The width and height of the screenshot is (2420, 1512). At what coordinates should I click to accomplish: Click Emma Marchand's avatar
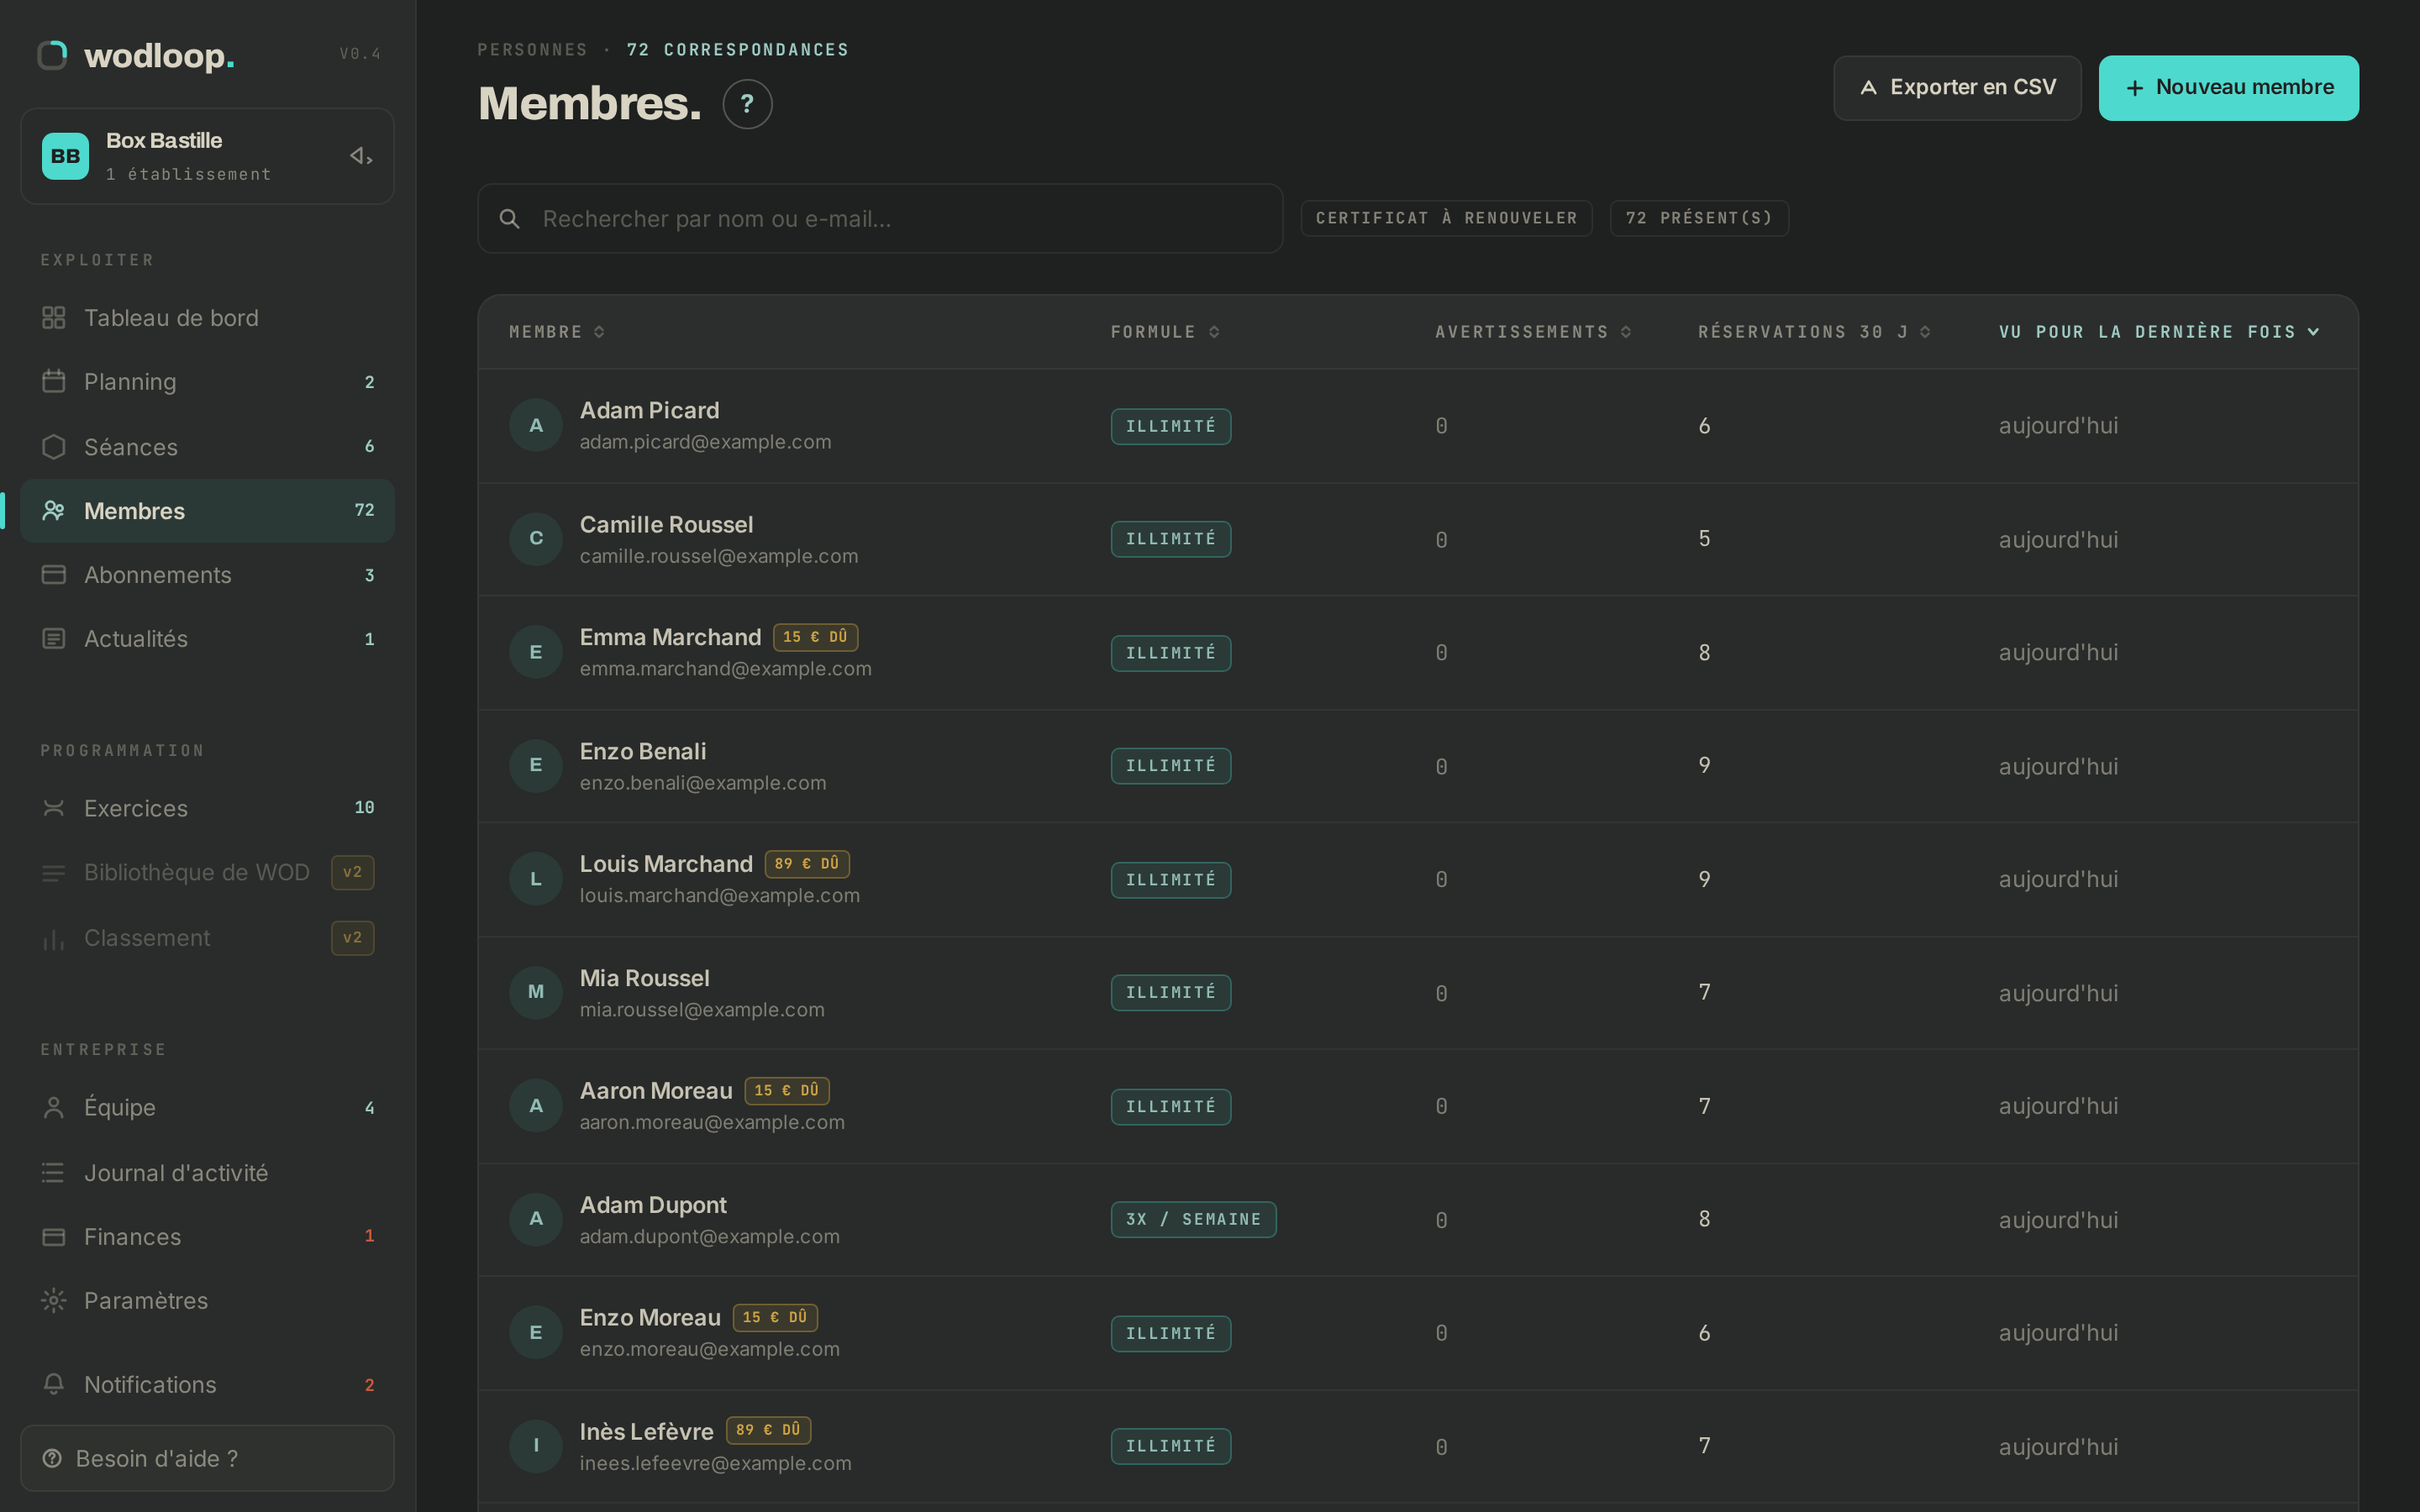pos(536,652)
